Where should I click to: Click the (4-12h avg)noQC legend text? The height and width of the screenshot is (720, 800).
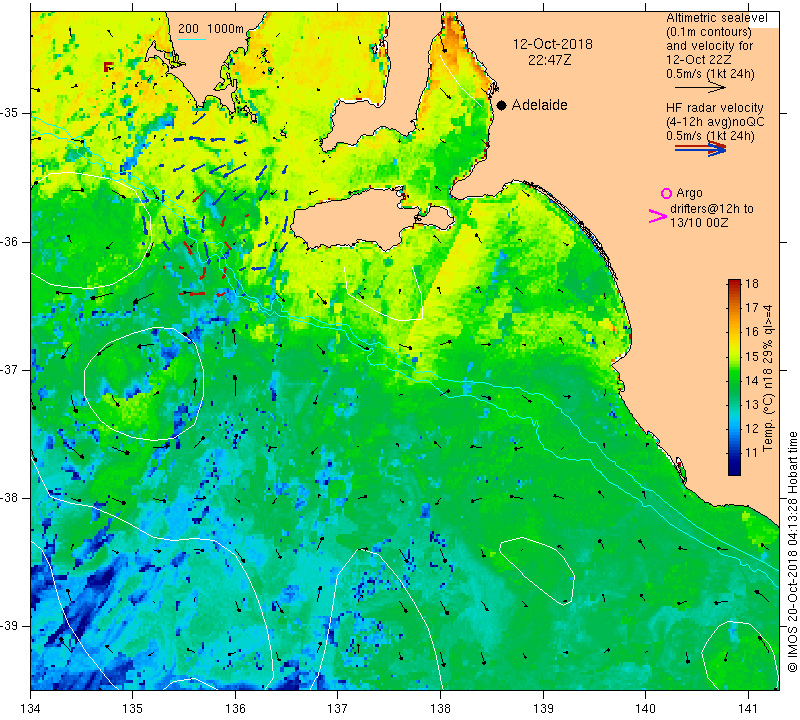click(x=715, y=122)
